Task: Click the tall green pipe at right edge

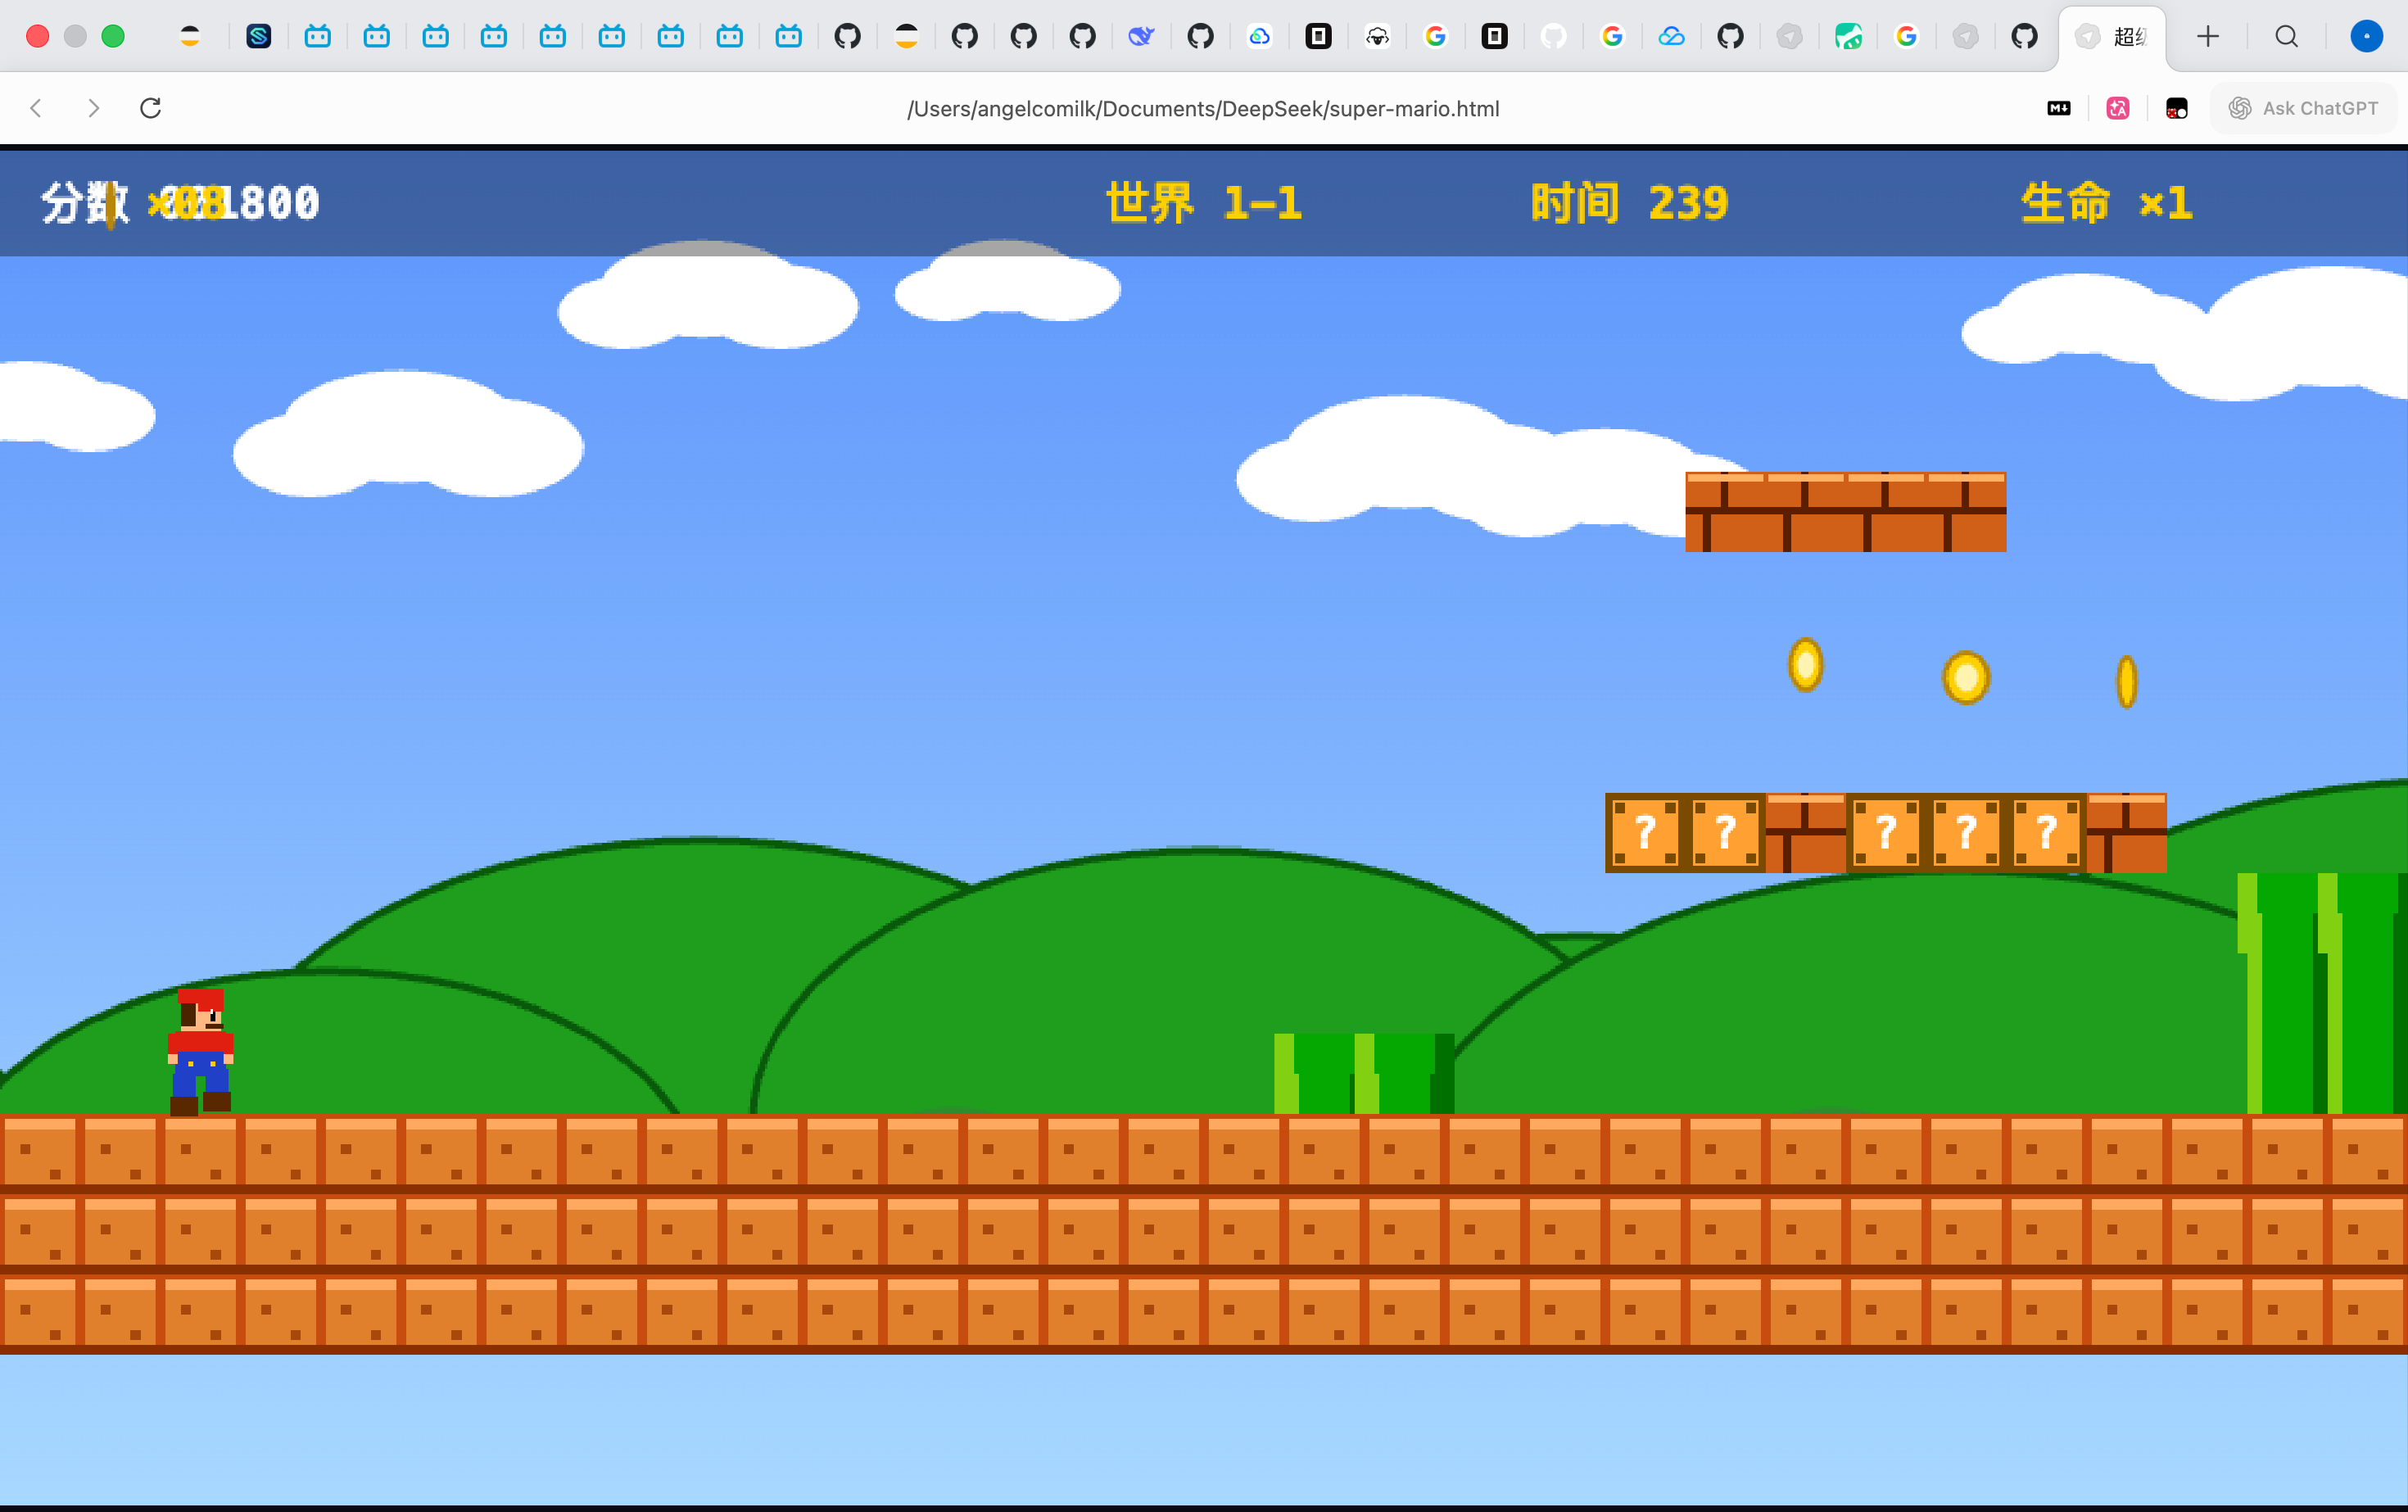Action: coord(2322,993)
